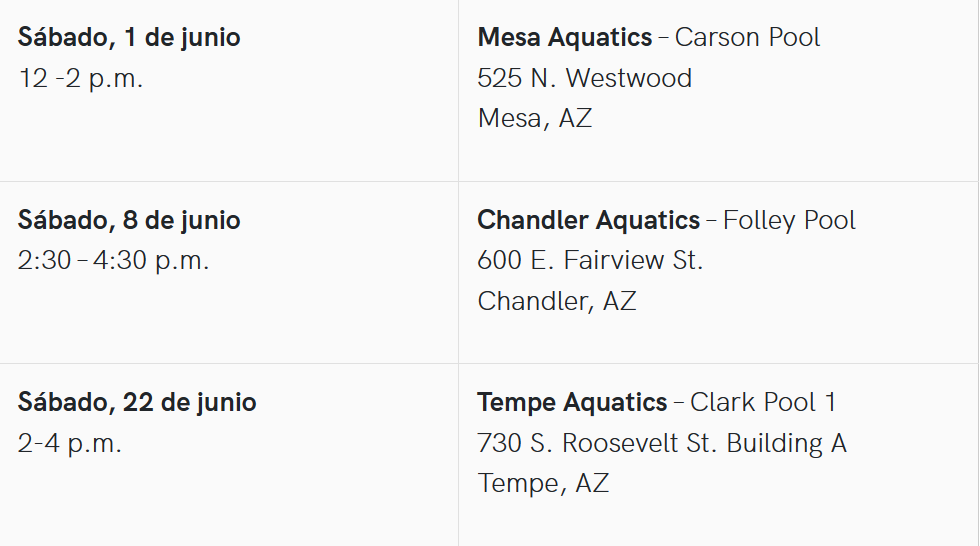Click the Mesa, AZ city line

(x=534, y=119)
